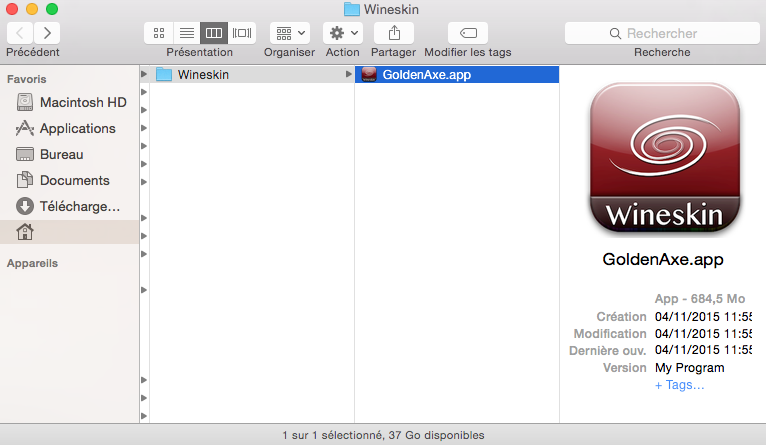Viewport: 766px width, 445px height.
Task: Select the home folder icon in sidebar
Action: click(x=25, y=232)
